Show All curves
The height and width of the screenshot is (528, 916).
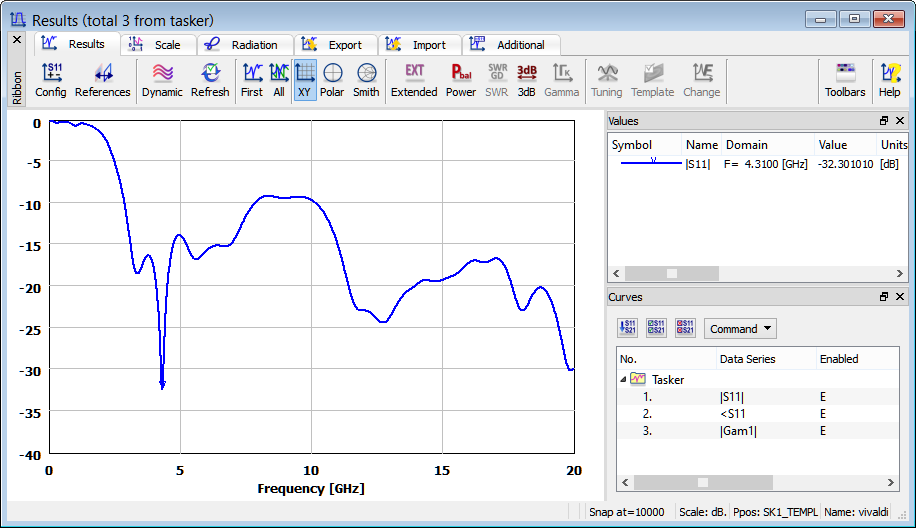[279, 81]
